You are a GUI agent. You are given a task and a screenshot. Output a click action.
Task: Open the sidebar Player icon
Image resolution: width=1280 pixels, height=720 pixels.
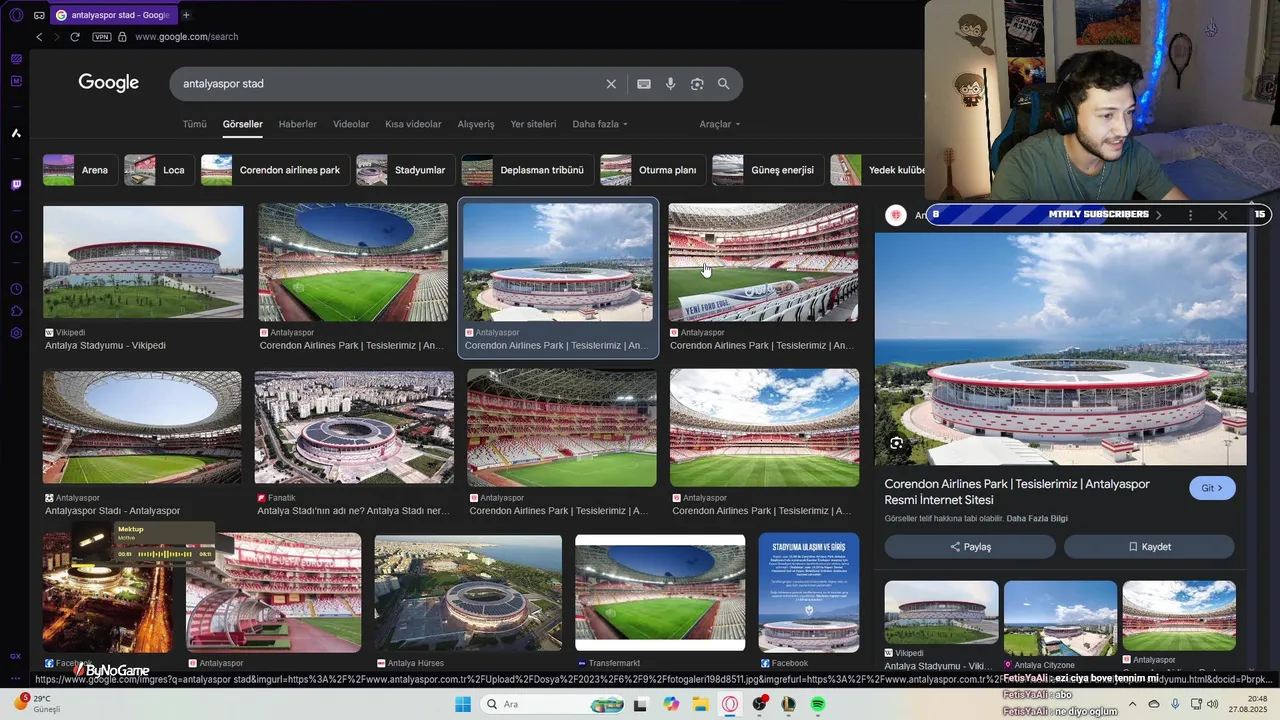16,237
